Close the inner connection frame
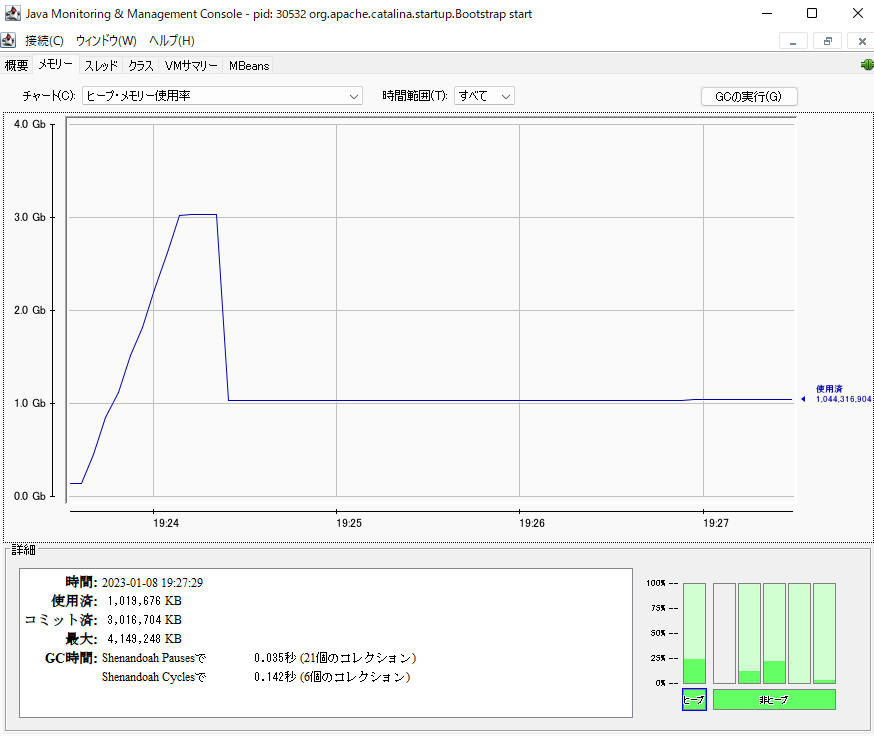This screenshot has width=874, height=736. click(861, 41)
